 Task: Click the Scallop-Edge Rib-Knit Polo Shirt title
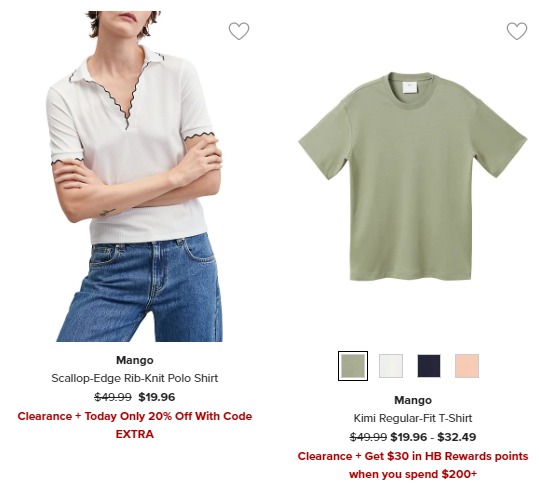[x=135, y=378]
